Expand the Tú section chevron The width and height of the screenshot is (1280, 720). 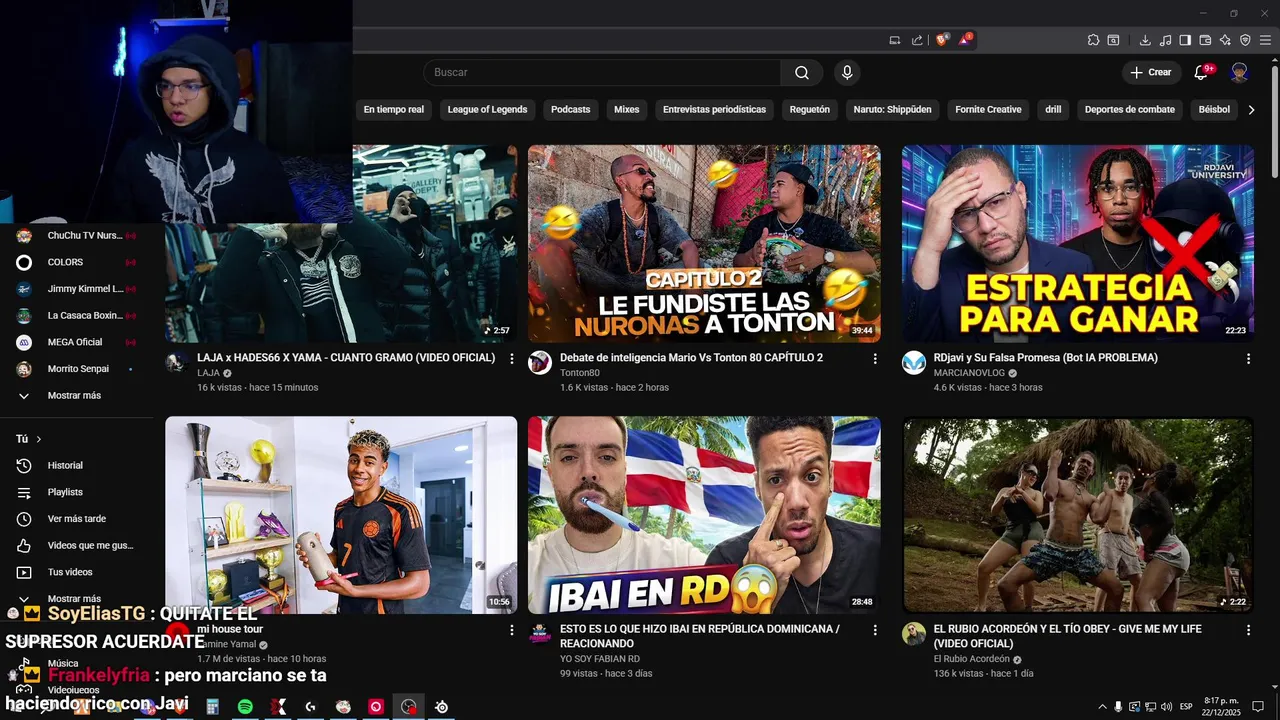pos(39,439)
